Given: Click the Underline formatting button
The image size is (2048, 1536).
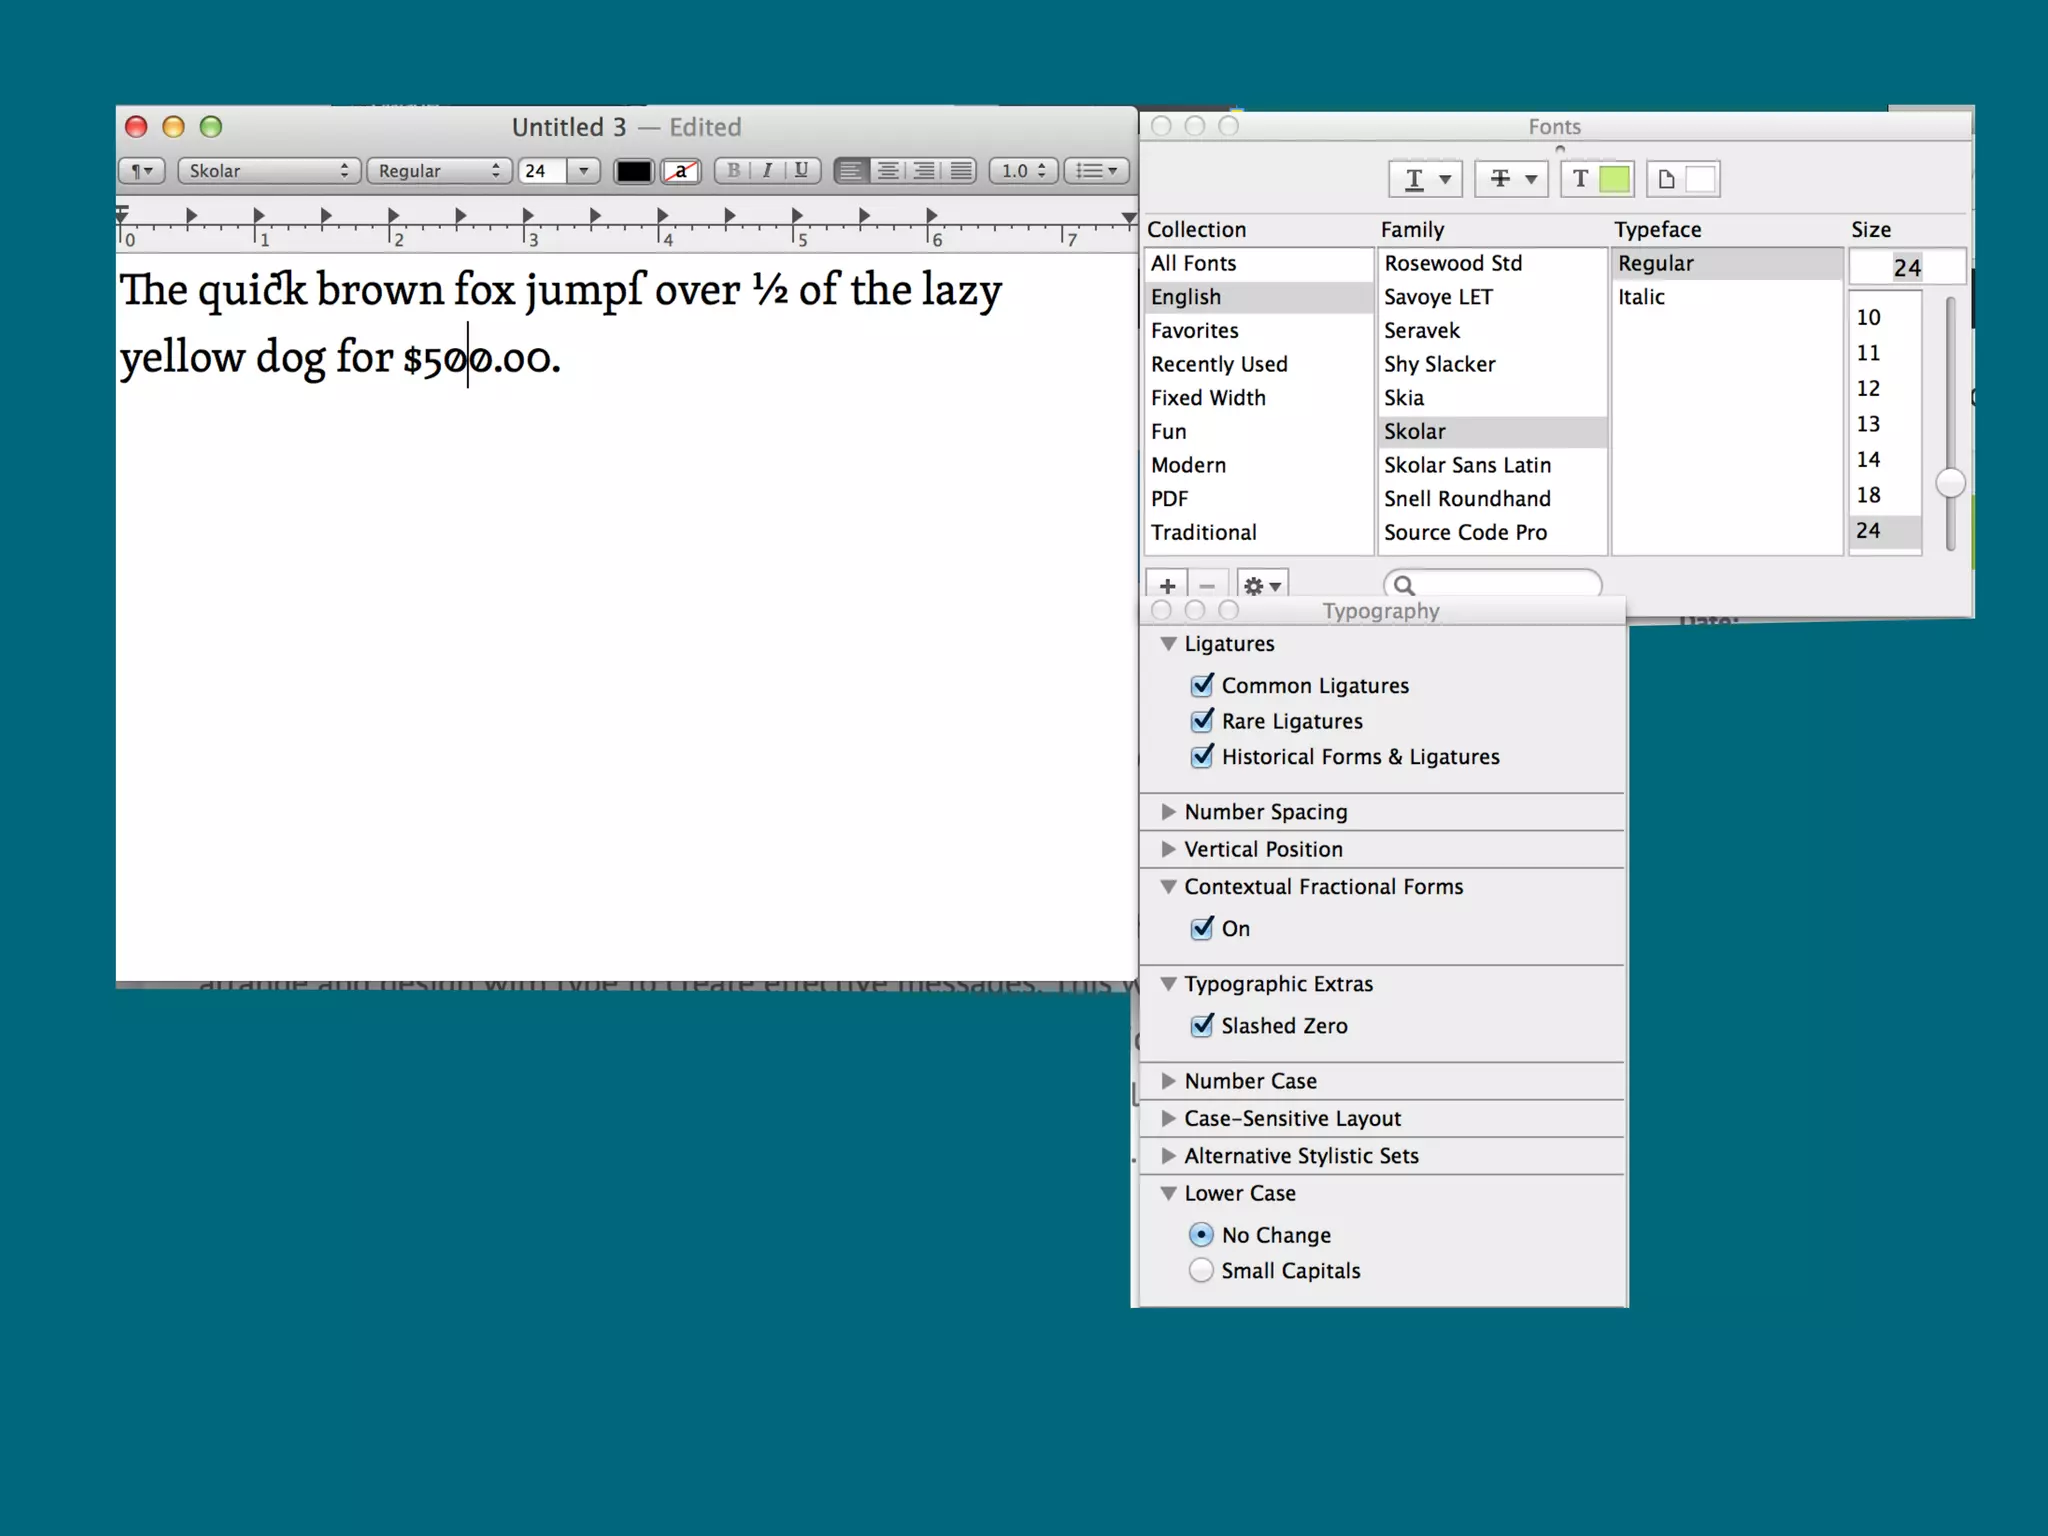Looking at the screenshot, I should tap(801, 171).
